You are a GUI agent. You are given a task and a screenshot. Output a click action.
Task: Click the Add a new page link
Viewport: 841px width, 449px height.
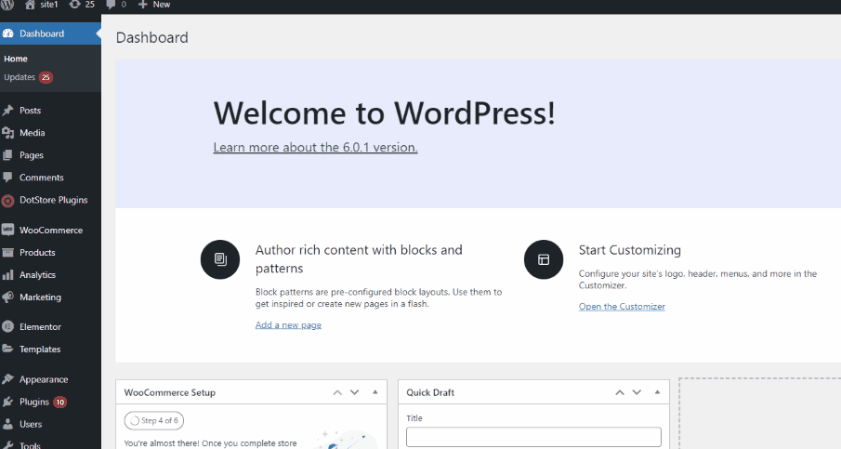pyautogui.click(x=288, y=325)
